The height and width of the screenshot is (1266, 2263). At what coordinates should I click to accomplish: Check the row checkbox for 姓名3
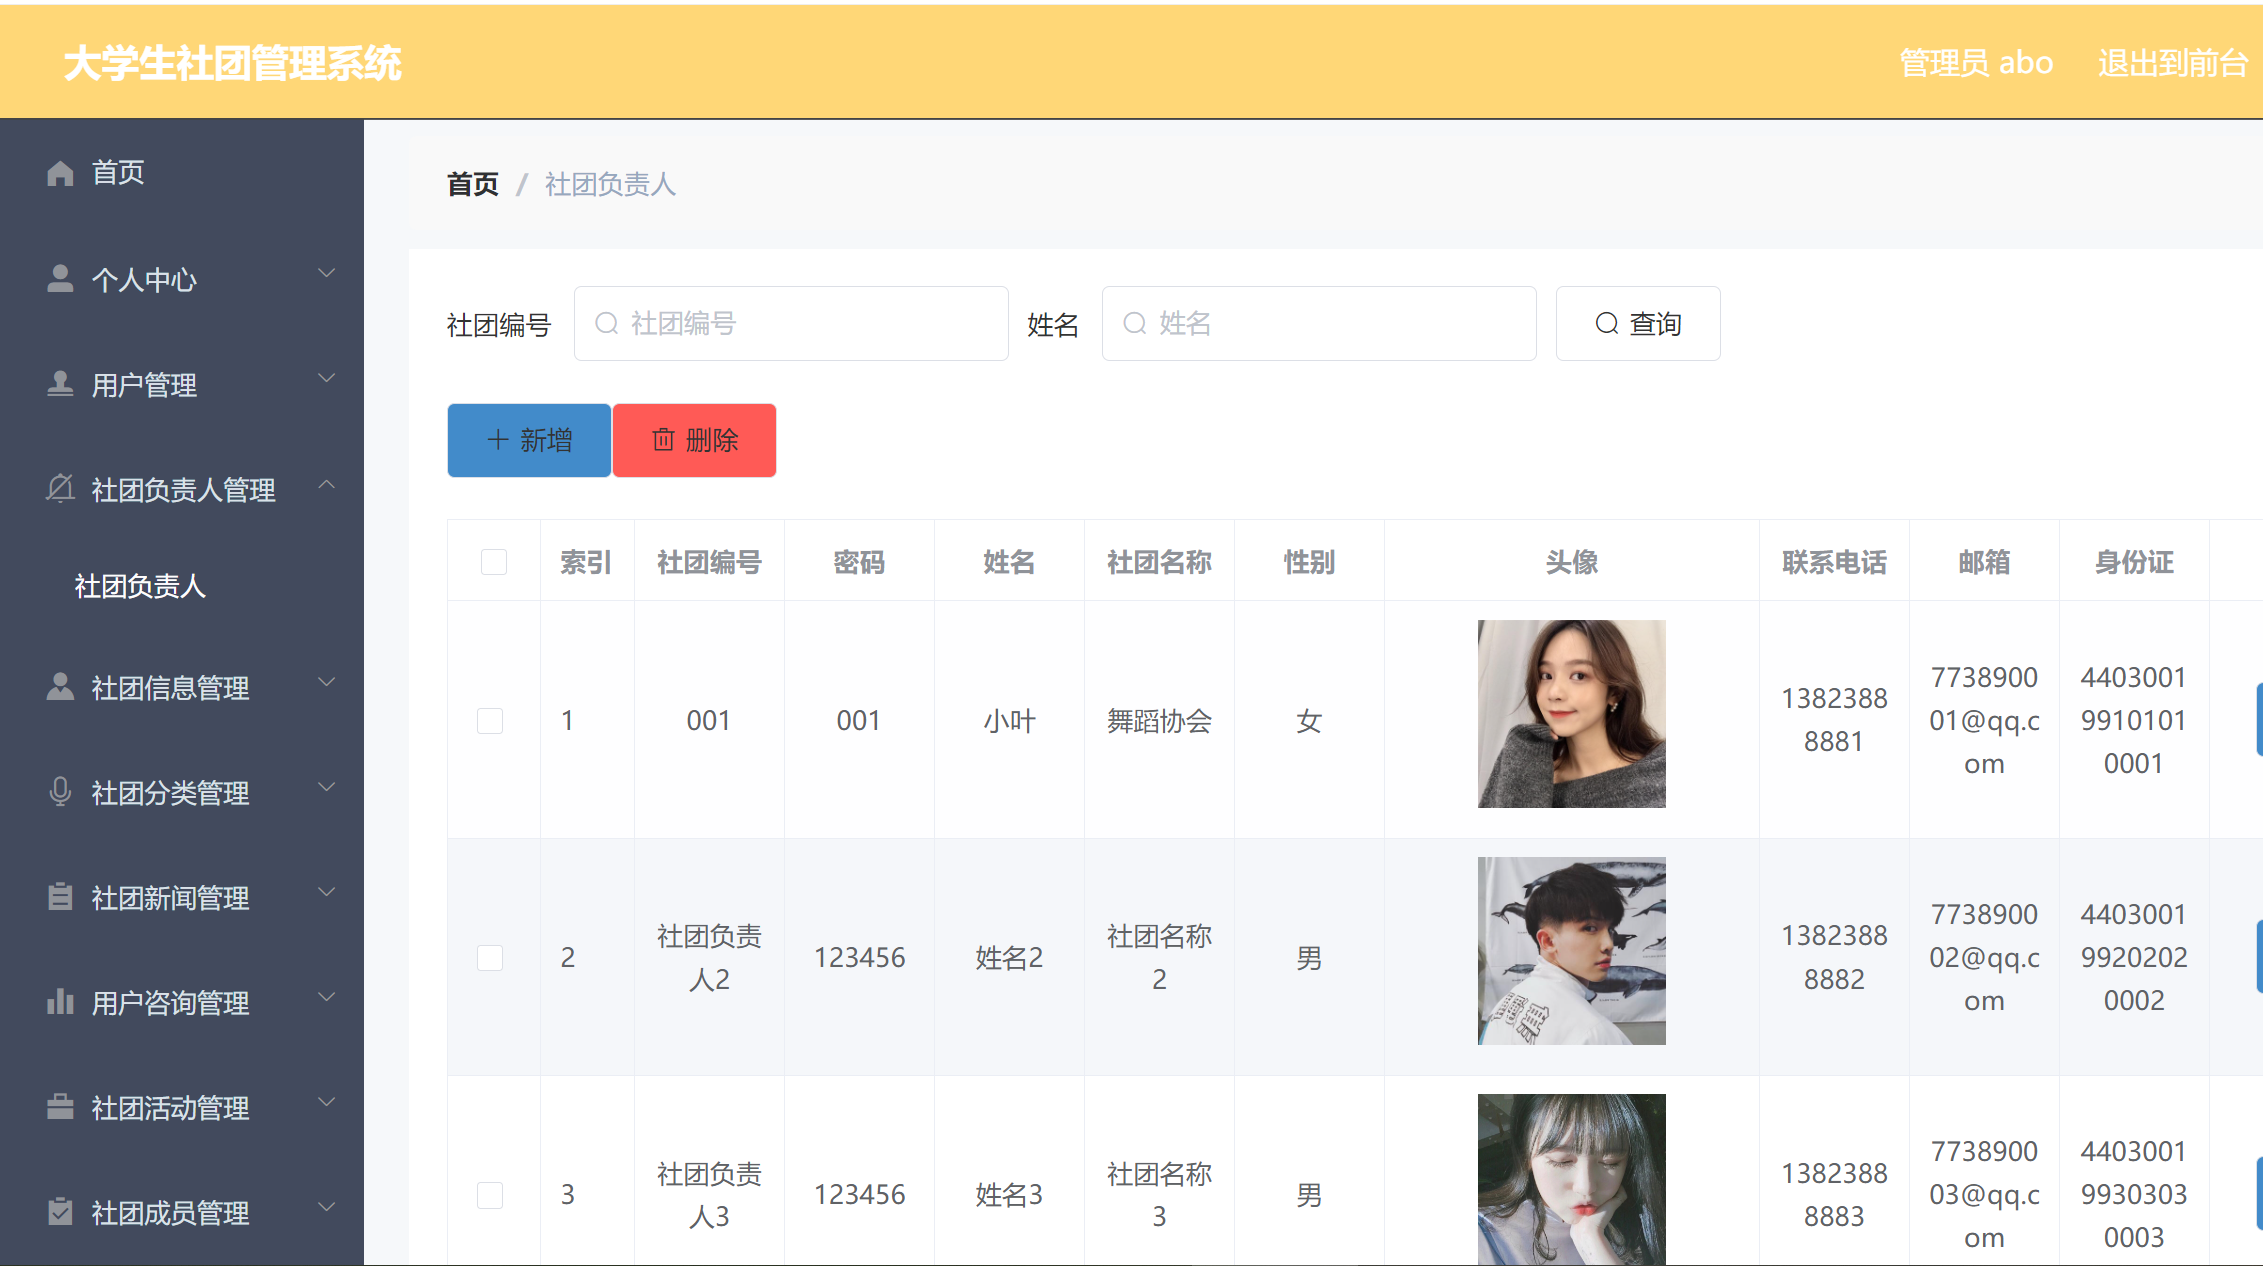pyautogui.click(x=490, y=1195)
